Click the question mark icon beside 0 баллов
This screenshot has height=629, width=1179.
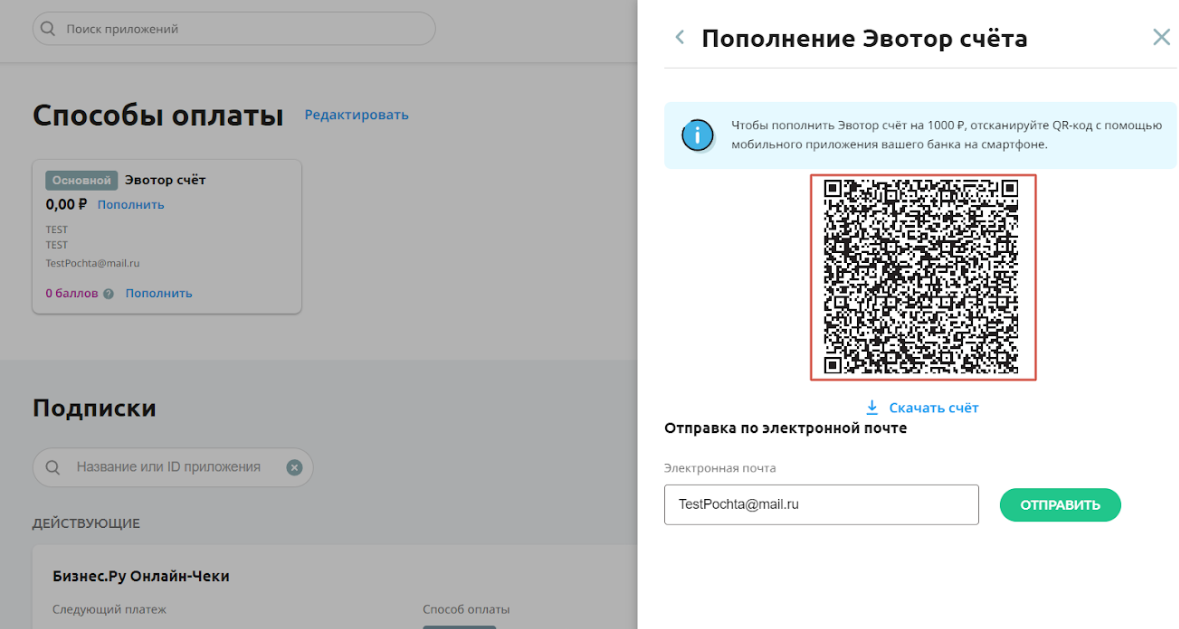(x=108, y=294)
